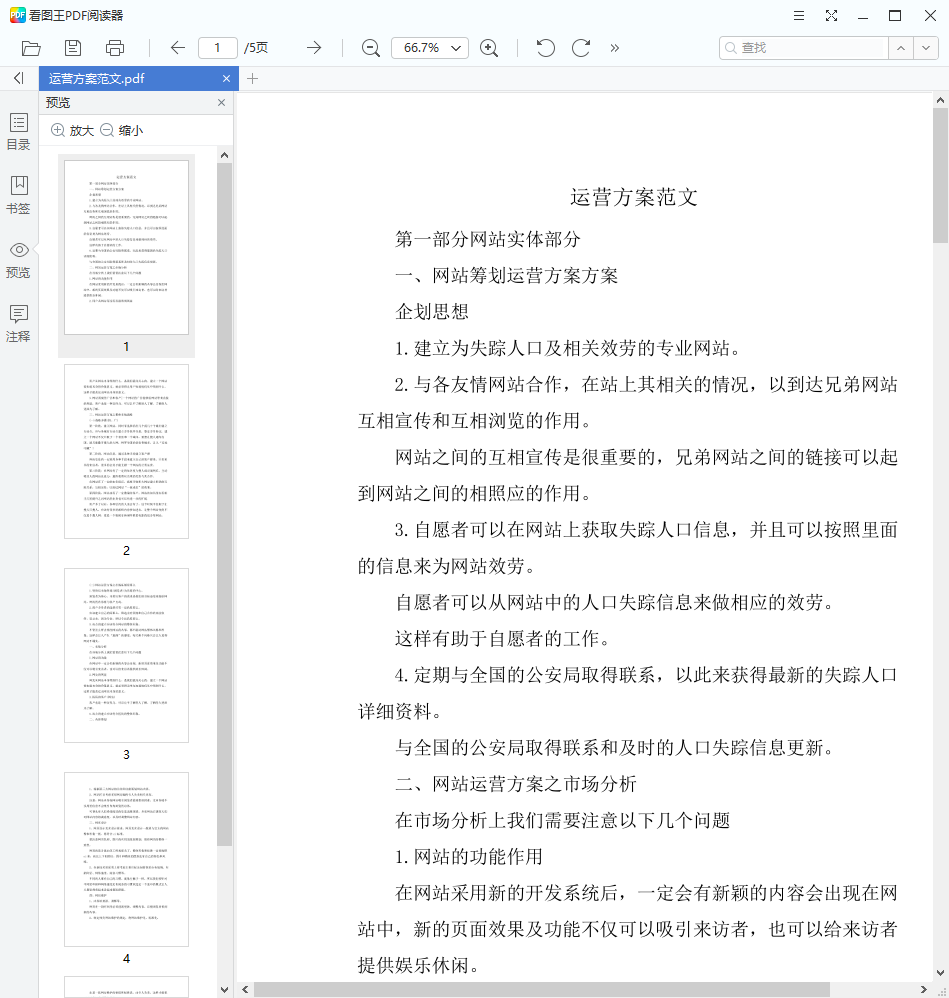949x998 pixels.
Task: Print the document using the printer icon
Action: tap(115, 48)
